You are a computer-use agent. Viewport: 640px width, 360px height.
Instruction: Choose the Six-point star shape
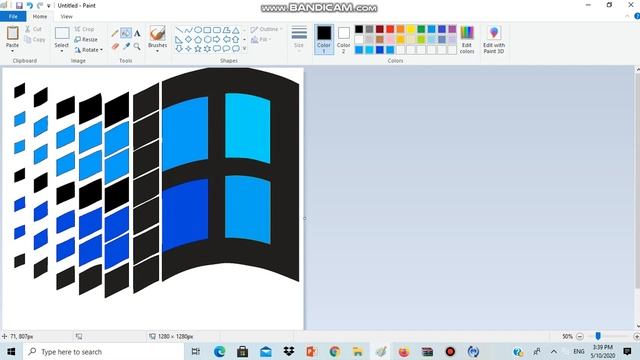pos(207,49)
